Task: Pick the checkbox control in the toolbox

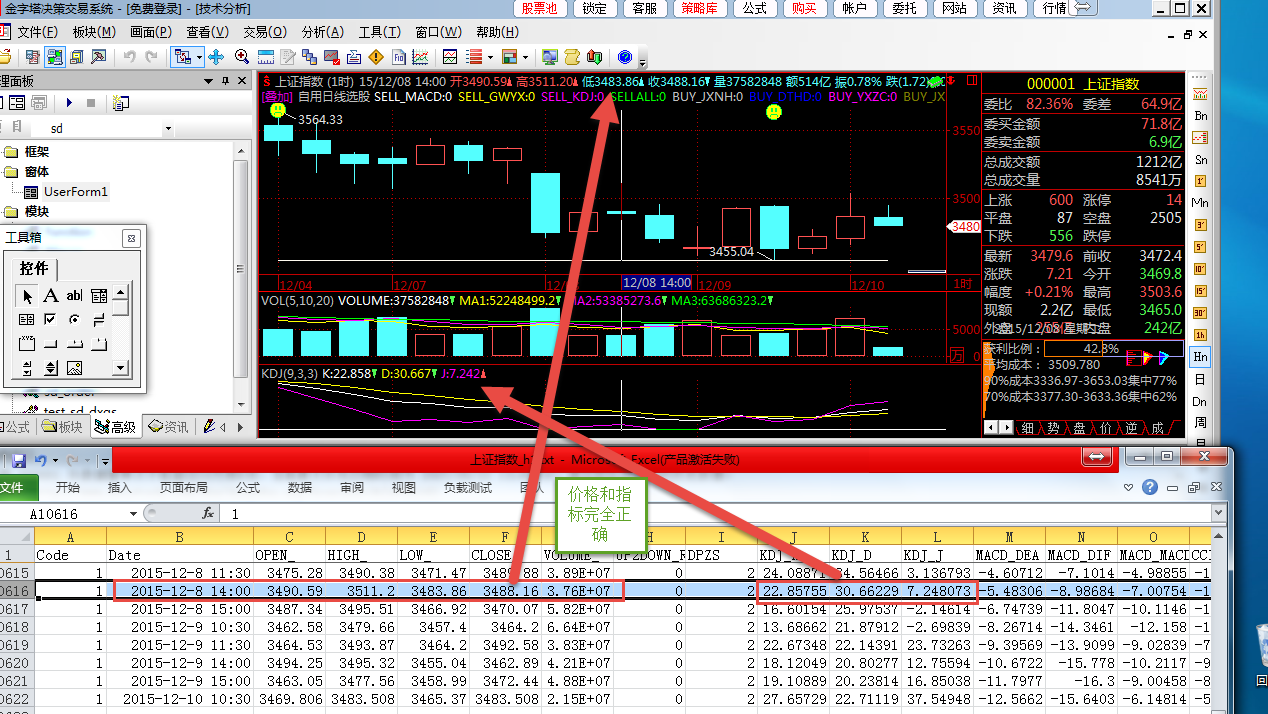Action: (51, 320)
